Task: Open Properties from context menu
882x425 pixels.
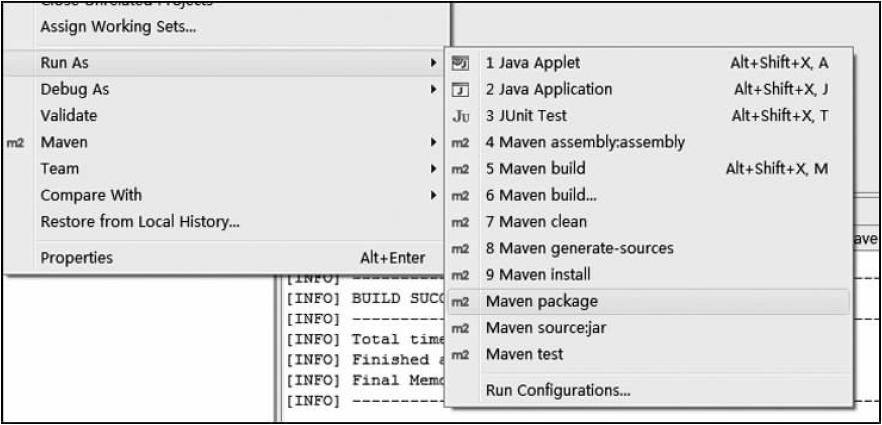Action: point(76,258)
